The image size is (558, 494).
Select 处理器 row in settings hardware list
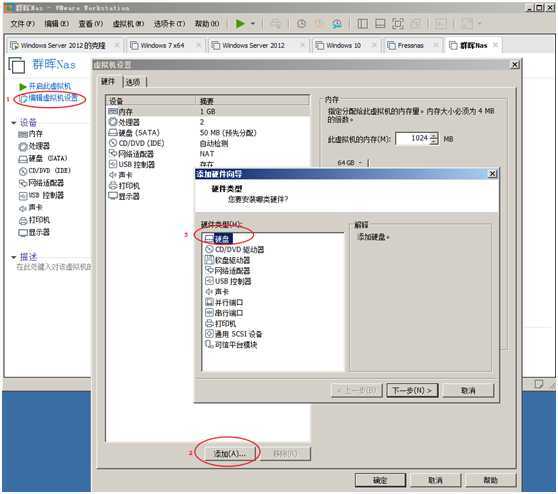click(x=208, y=122)
